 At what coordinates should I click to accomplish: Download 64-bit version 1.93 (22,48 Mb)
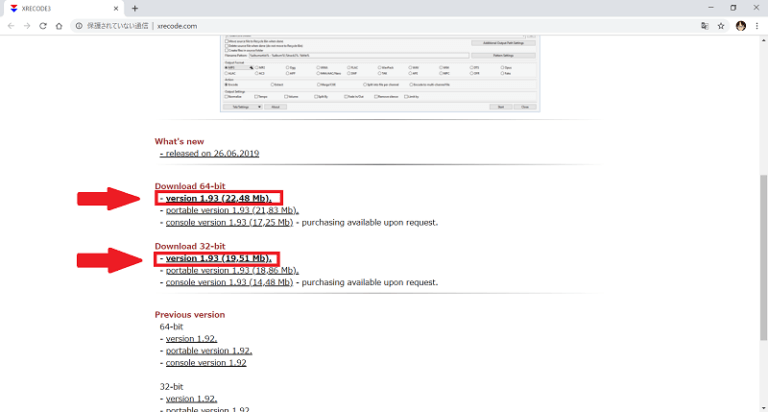click(219, 198)
